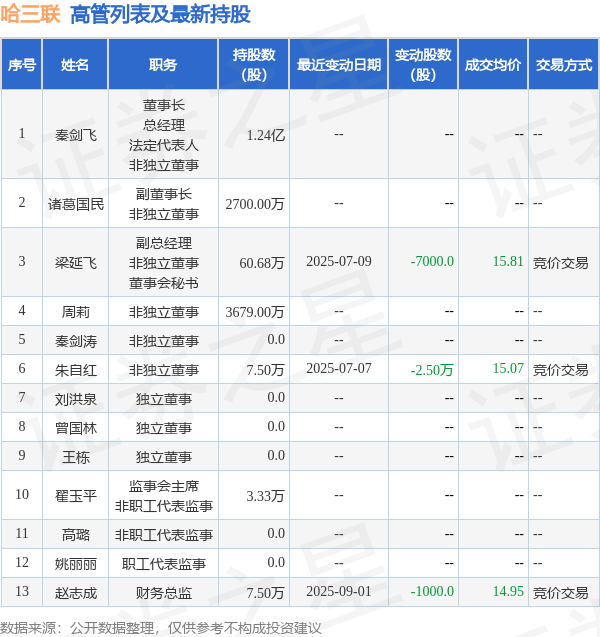The width and height of the screenshot is (600, 637).
Task: Click the 副董事长 position text
Action: click(x=164, y=194)
